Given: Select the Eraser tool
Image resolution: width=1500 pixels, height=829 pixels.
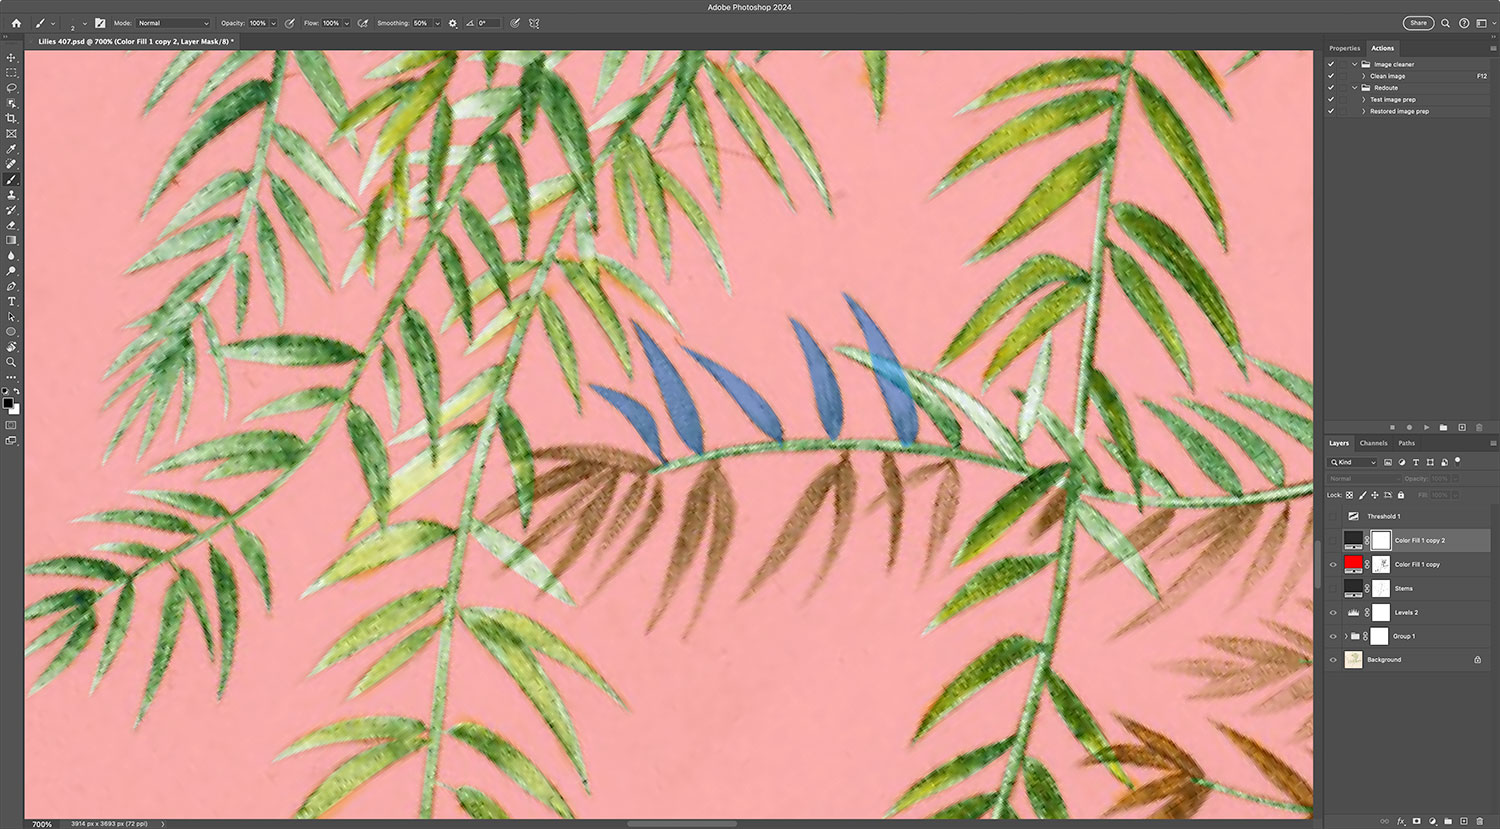Looking at the screenshot, I should (x=11, y=225).
